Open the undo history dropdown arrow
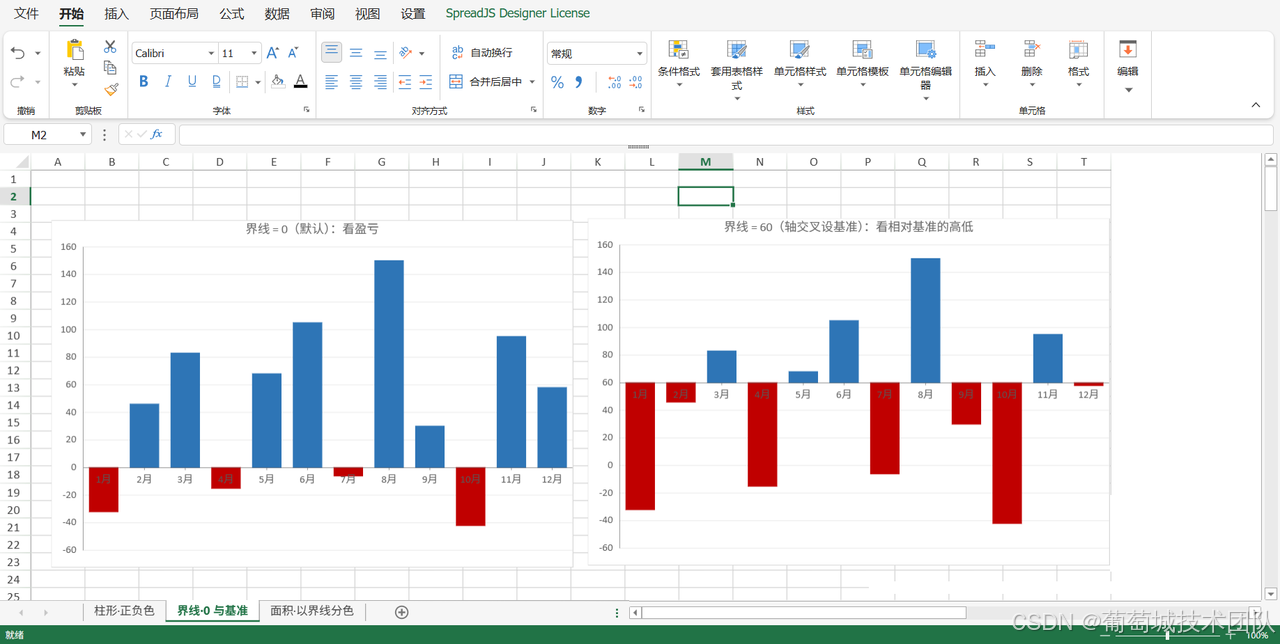 click(x=38, y=53)
